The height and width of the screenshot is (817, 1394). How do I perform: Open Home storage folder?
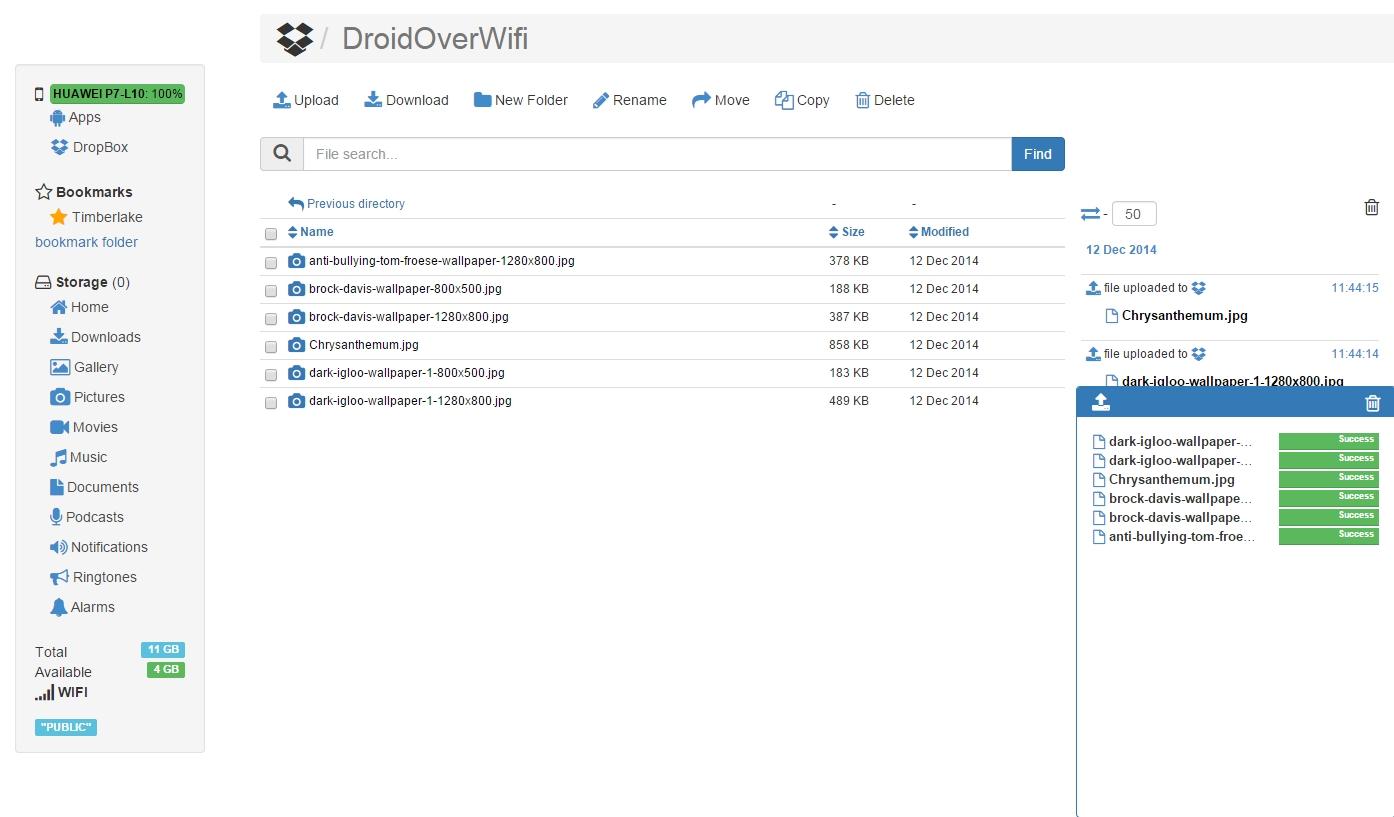point(79,307)
